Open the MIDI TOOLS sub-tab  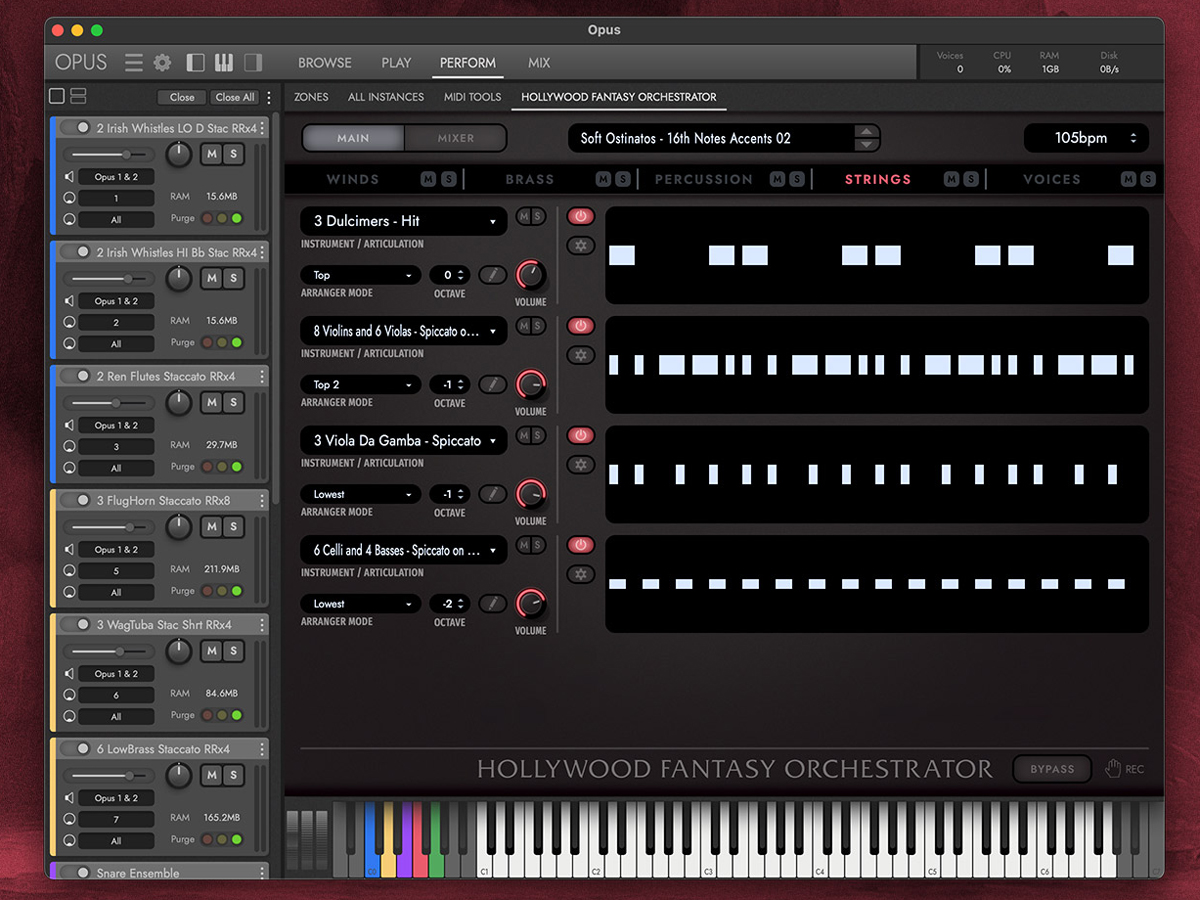point(472,97)
